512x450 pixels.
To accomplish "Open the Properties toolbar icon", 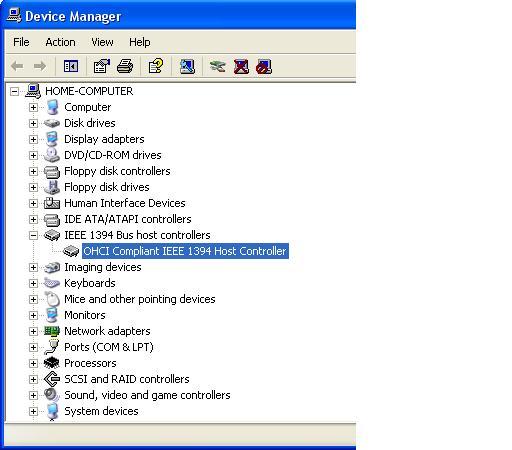I will [102, 66].
